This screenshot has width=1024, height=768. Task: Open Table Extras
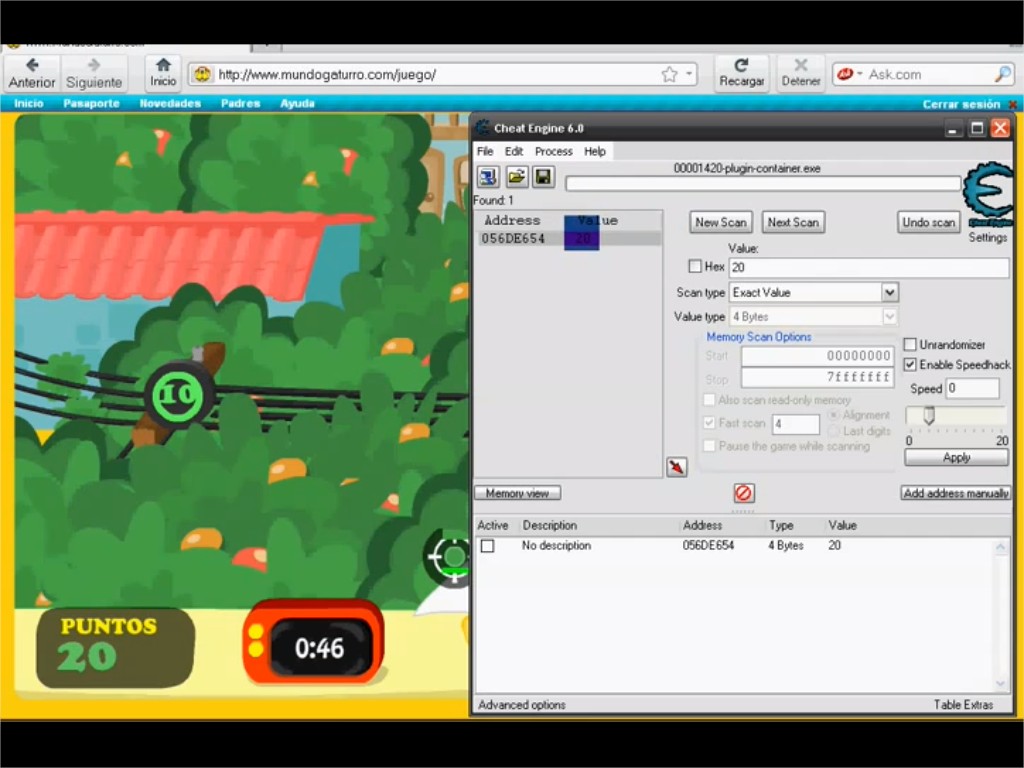[x=963, y=705]
